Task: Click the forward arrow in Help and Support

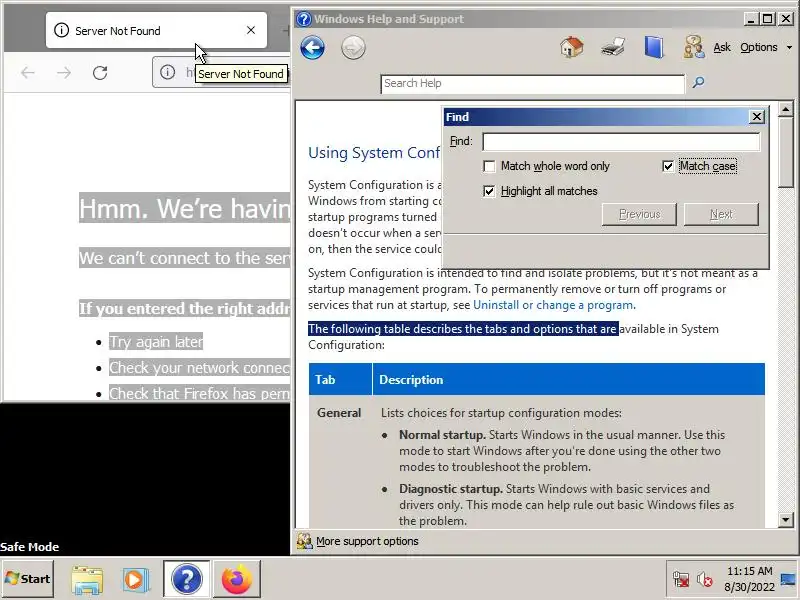Action: click(x=353, y=48)
